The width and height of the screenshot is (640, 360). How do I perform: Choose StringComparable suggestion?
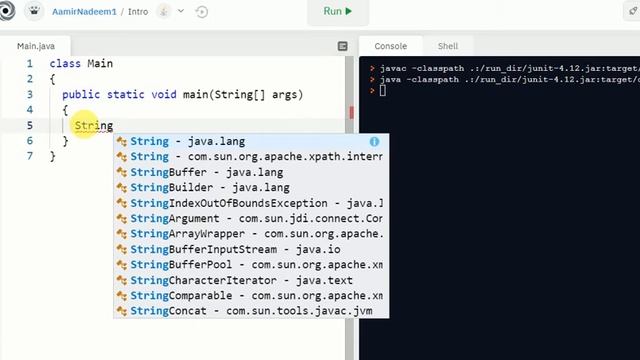251,296
